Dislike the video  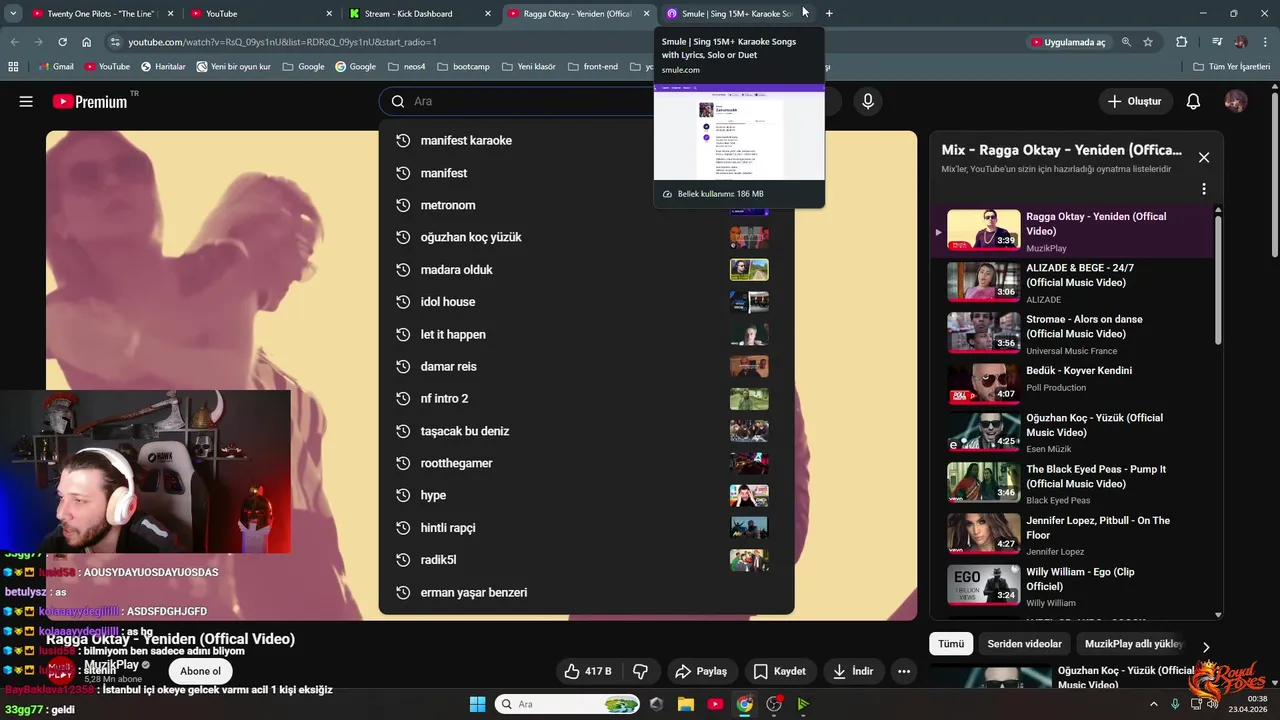coord(641,671)
